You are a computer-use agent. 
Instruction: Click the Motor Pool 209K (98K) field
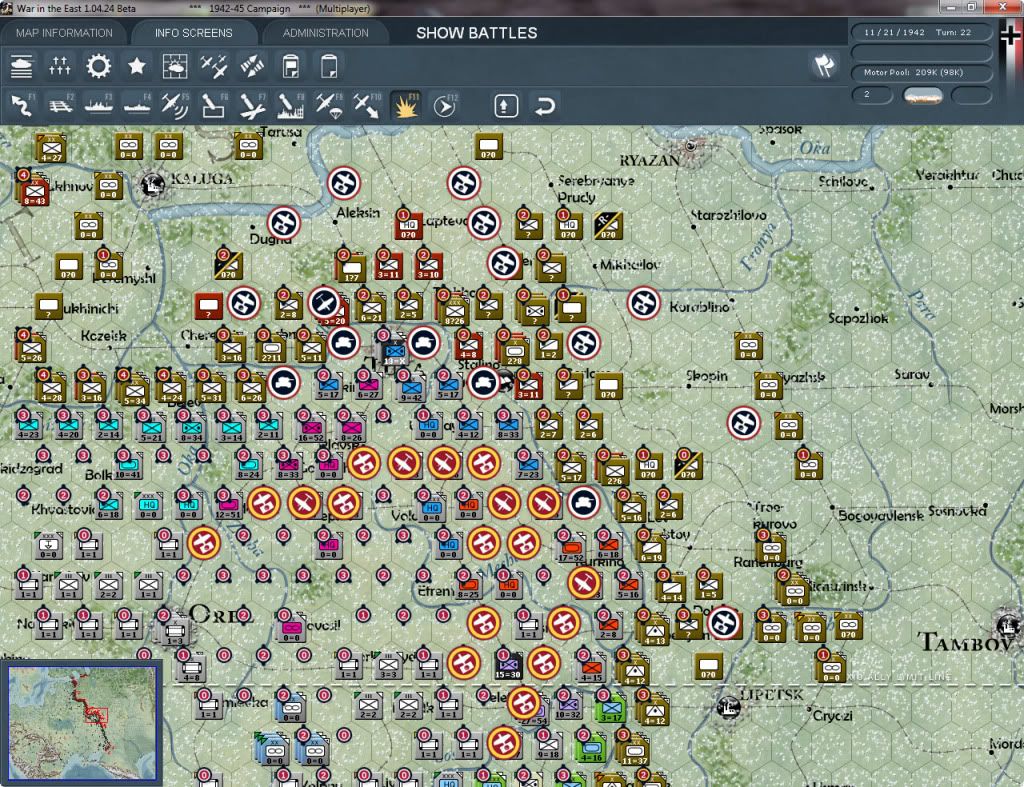click(921, 72)
